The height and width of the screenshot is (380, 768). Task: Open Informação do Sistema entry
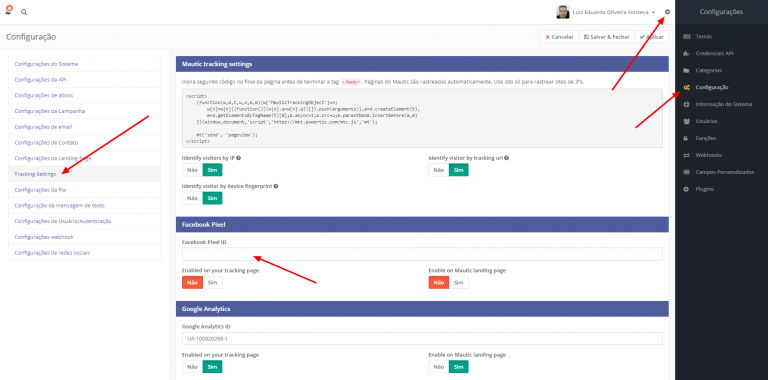pyautogui.click(x=723, y=104)
